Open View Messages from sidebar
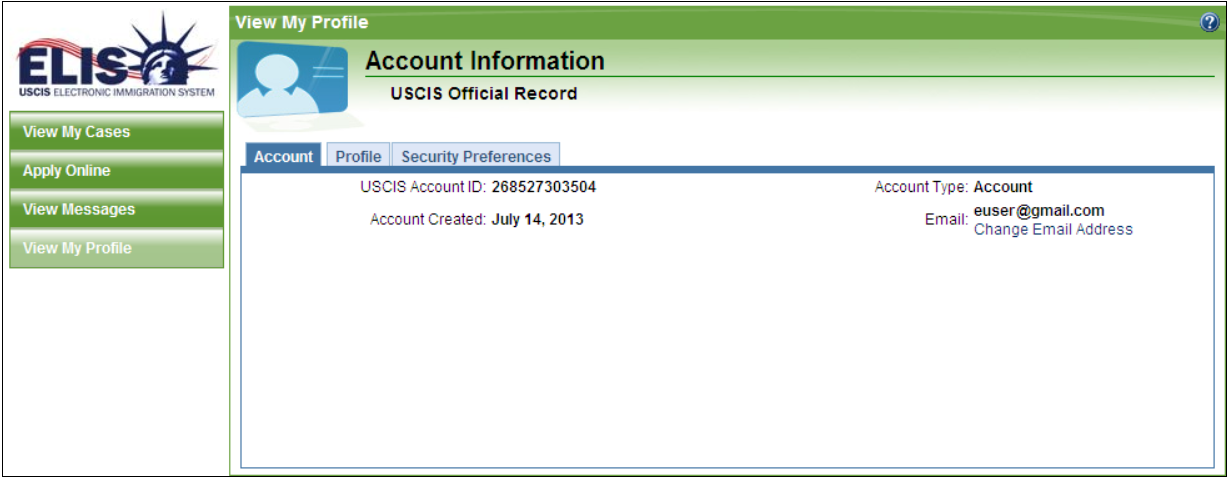The width and height of the screenshot is (1227, 477). click(116, 210)
